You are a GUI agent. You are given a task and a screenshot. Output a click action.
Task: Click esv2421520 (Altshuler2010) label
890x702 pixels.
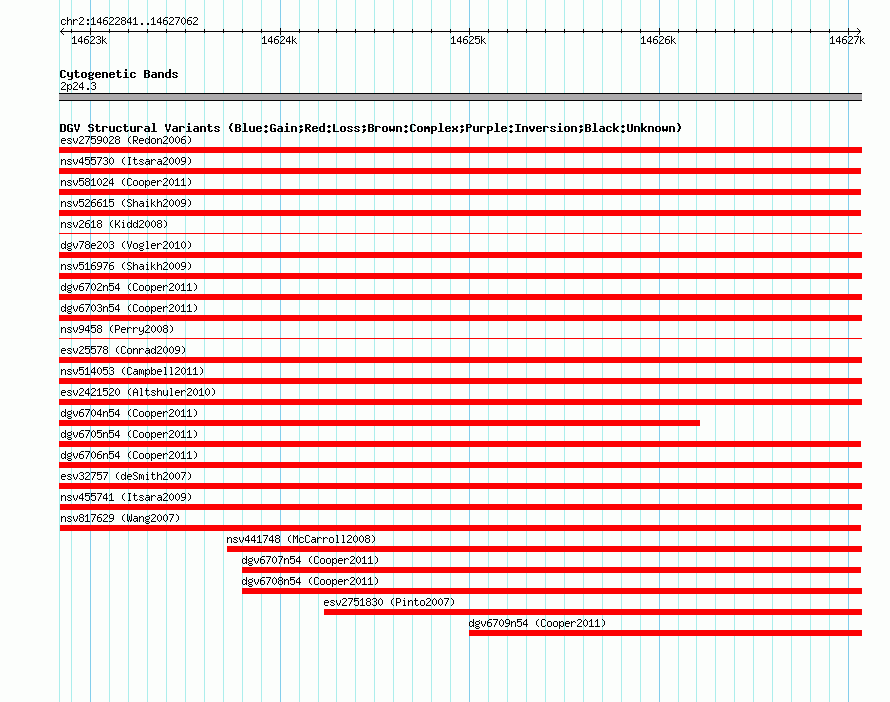click(x=138, y=392)
